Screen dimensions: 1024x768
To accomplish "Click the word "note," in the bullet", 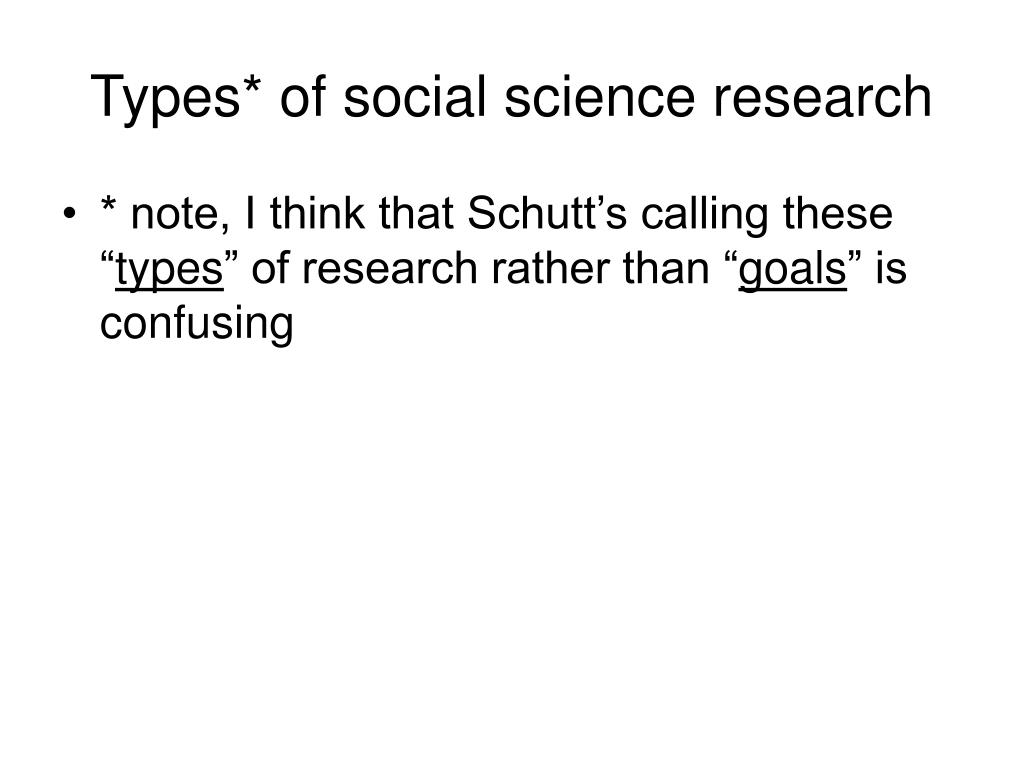I will (x=180, y=214).
